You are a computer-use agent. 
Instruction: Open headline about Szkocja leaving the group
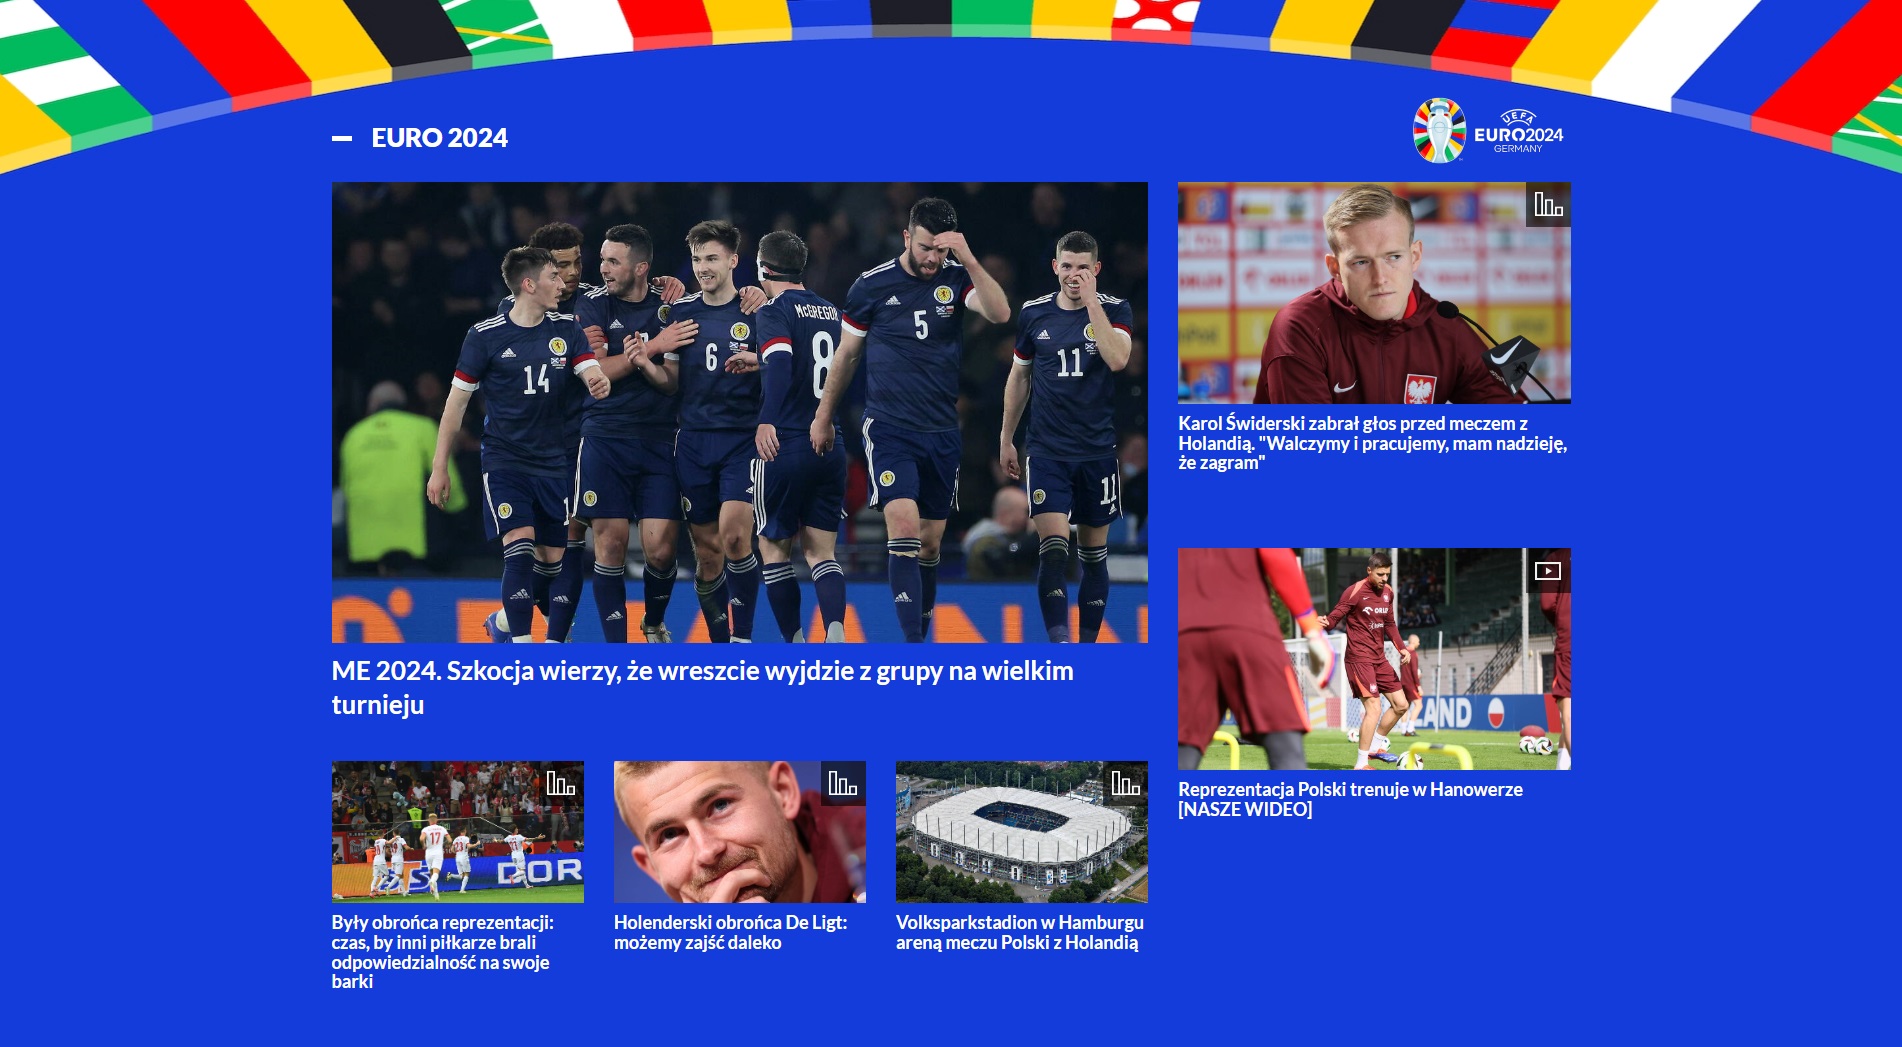[702, 688]
